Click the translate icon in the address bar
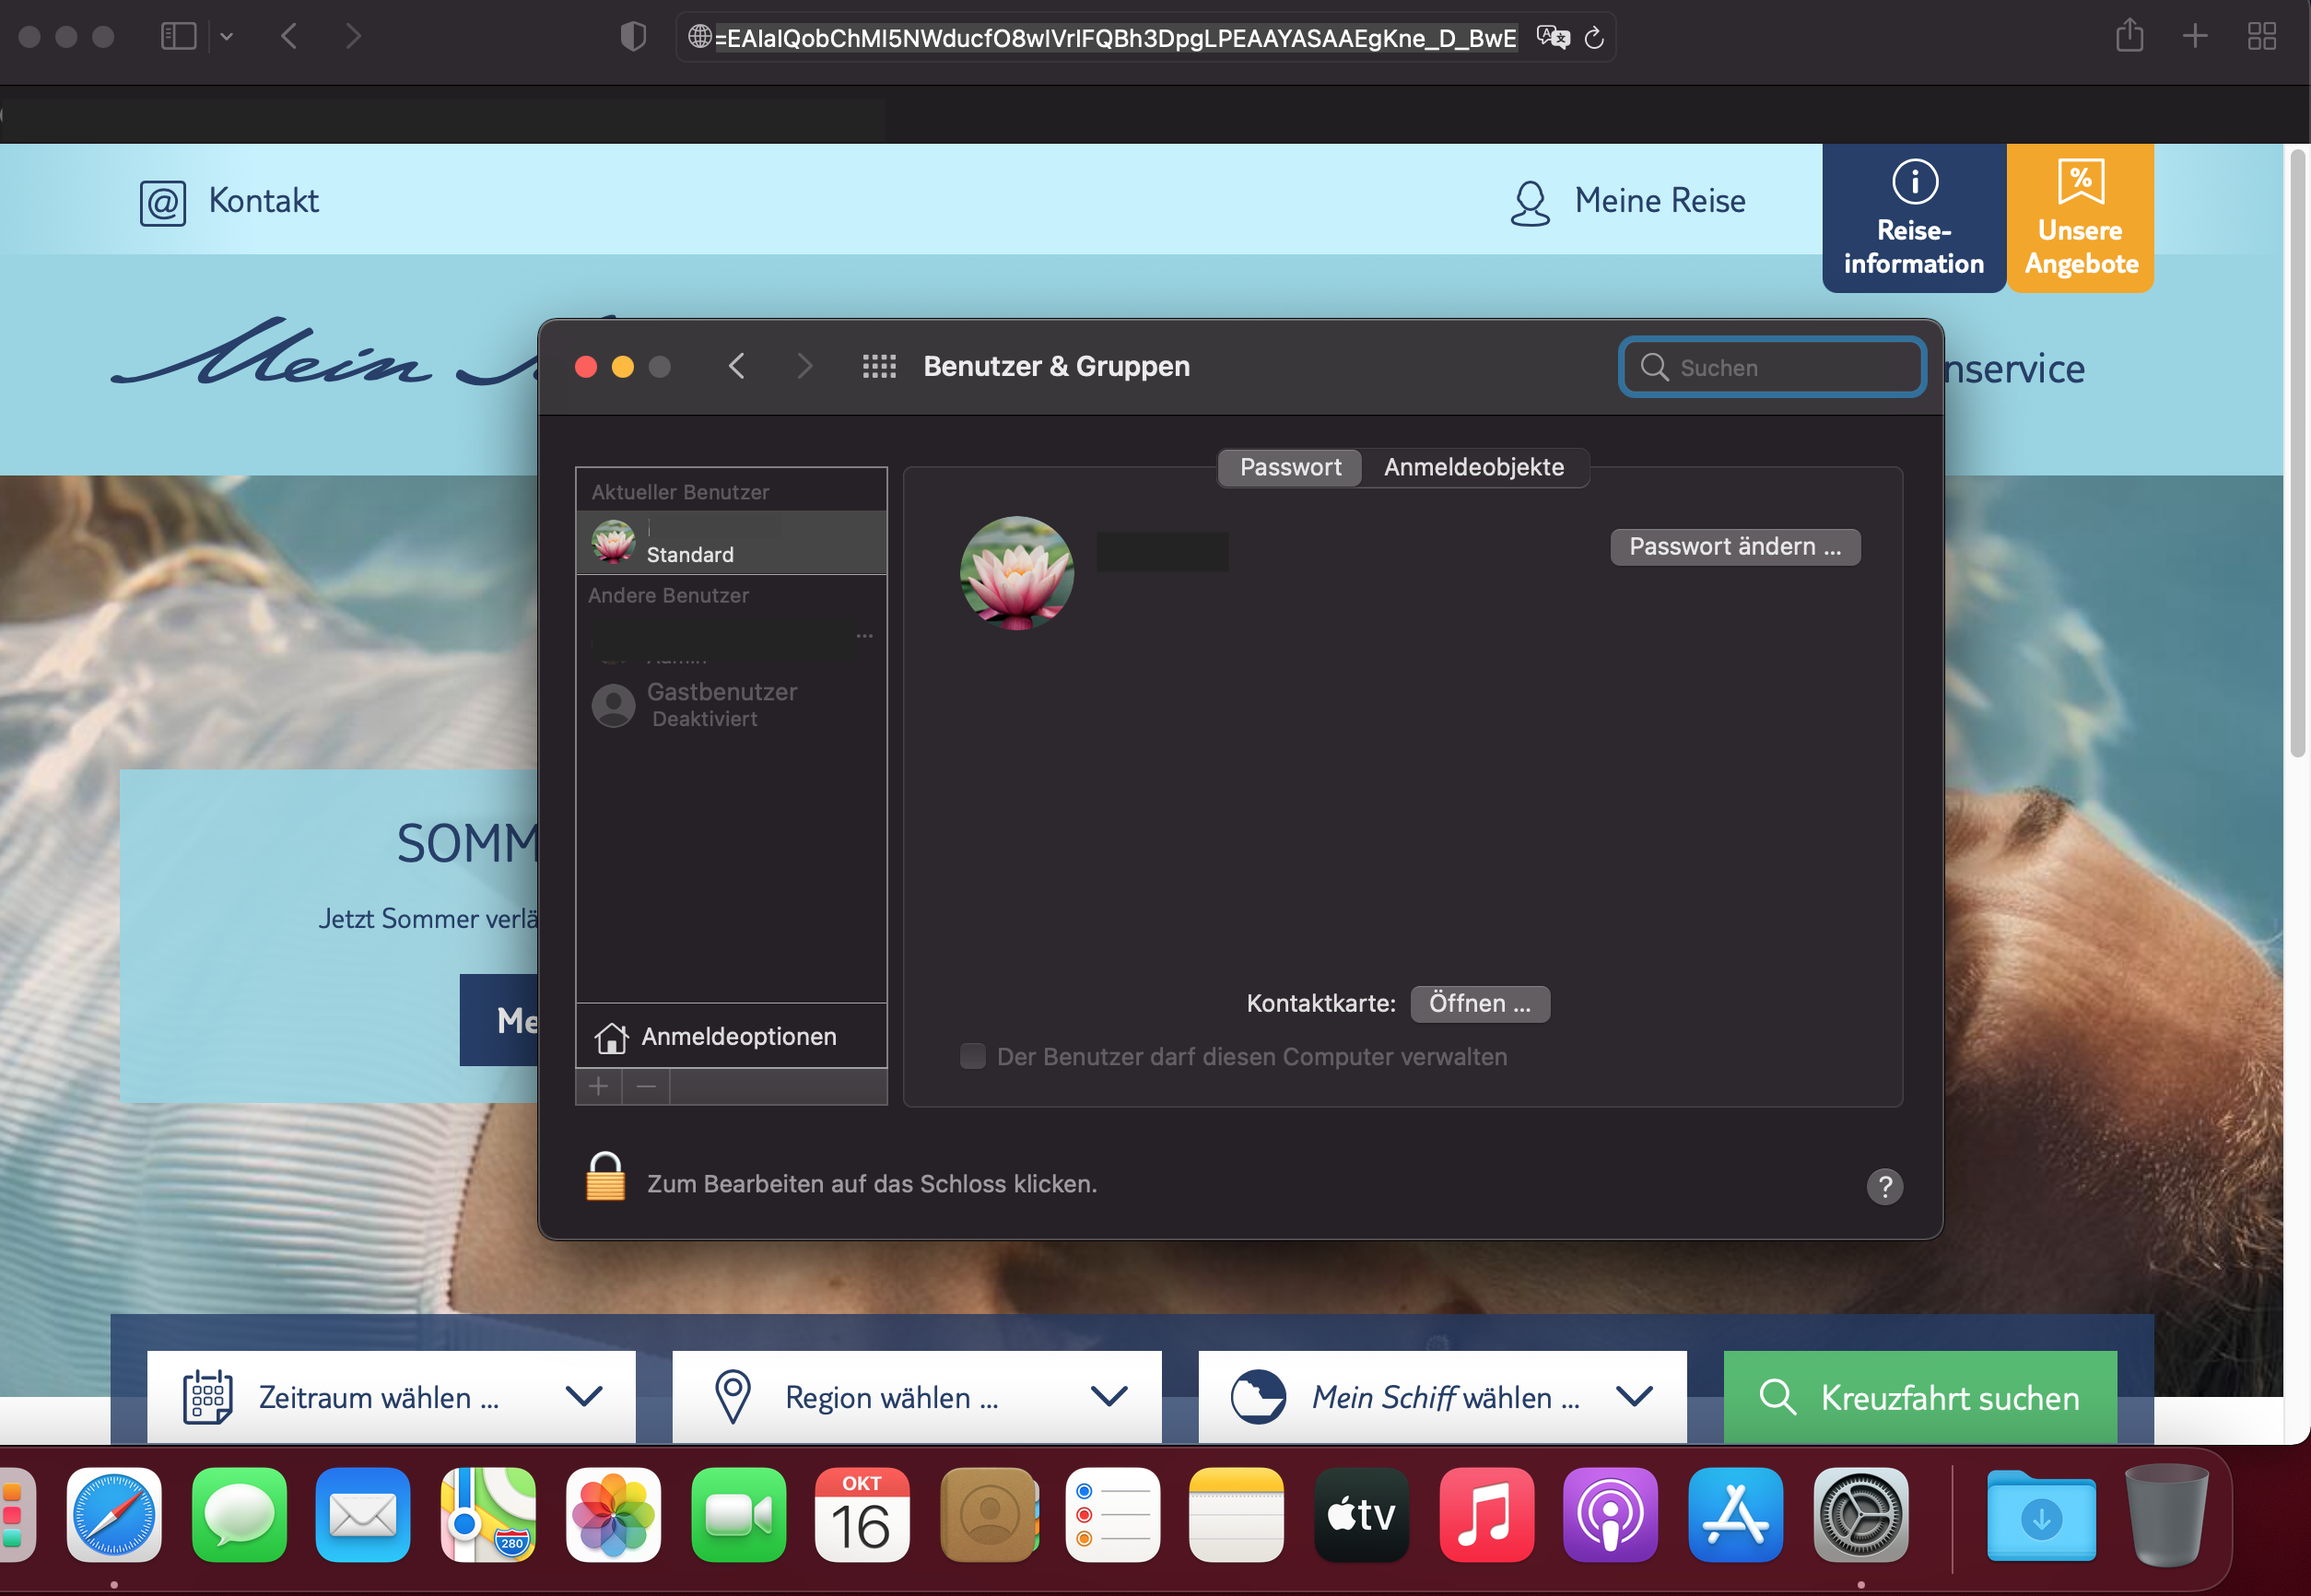Screen dimensions: 2311x1596 pos(1553,38)
